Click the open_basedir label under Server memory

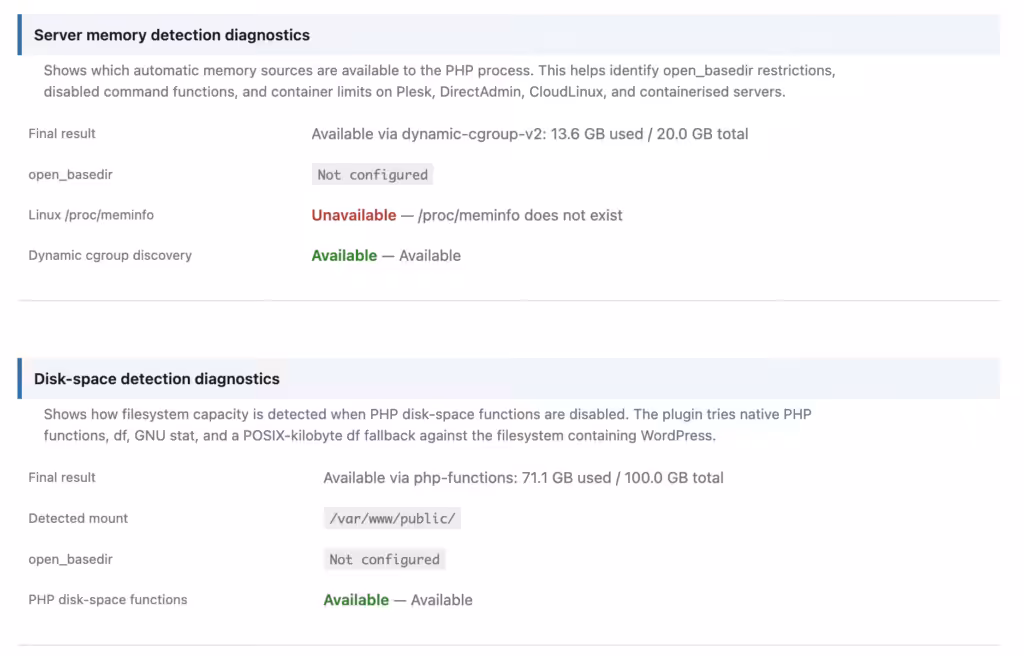coord(71,174)
